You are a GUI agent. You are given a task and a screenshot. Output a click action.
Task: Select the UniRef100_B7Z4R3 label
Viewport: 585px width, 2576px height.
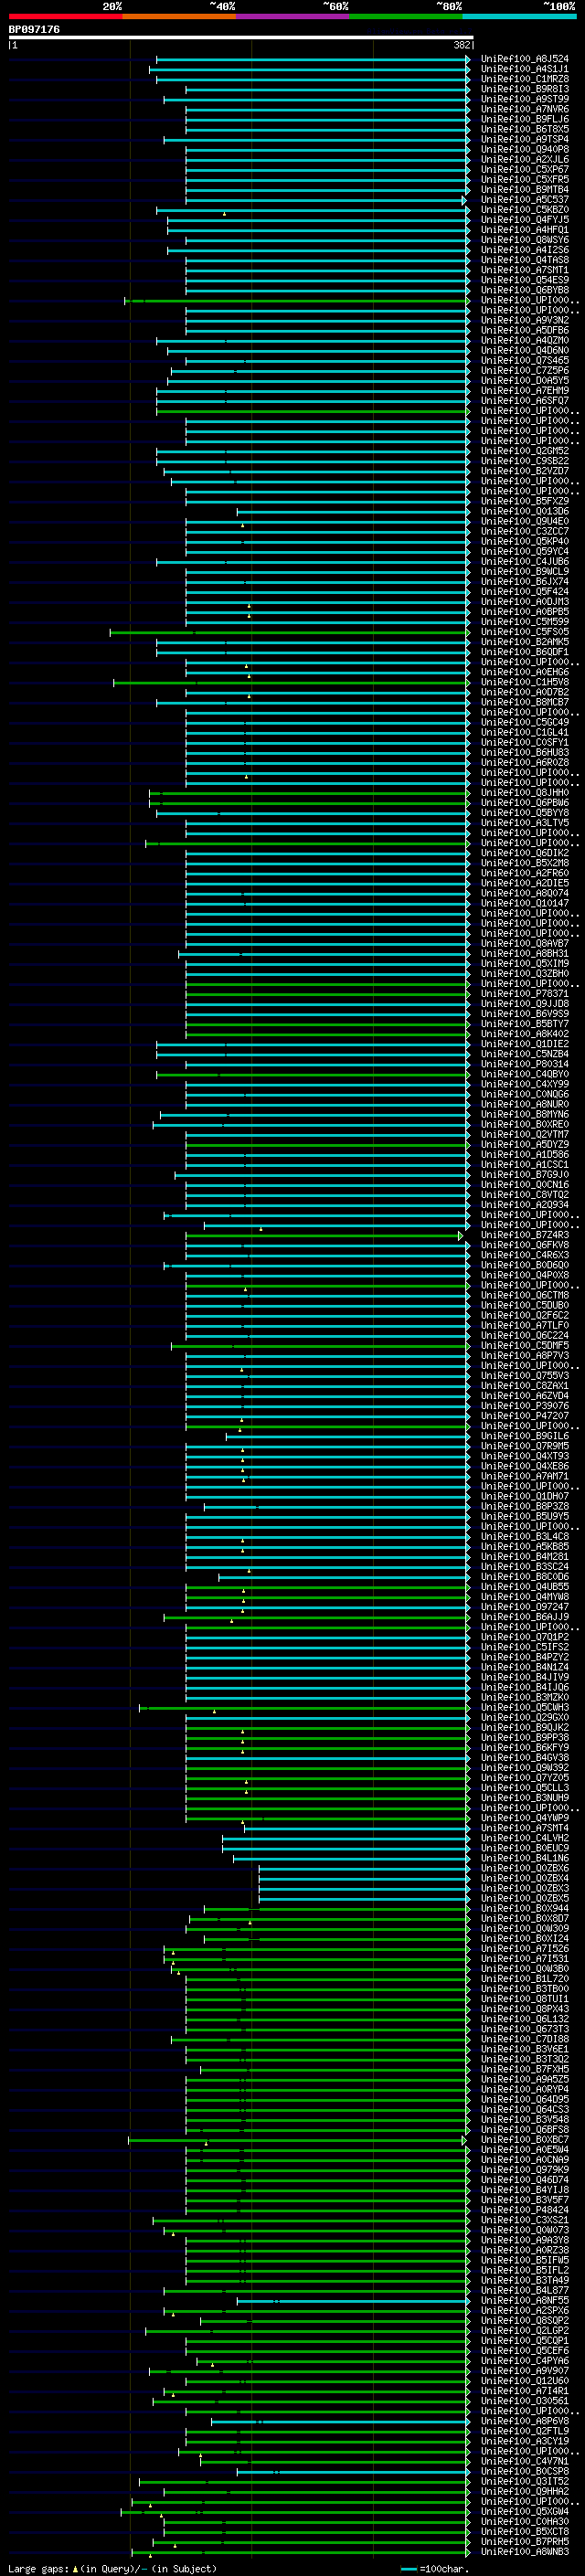pyautogui.click(x=525, y=1235)
